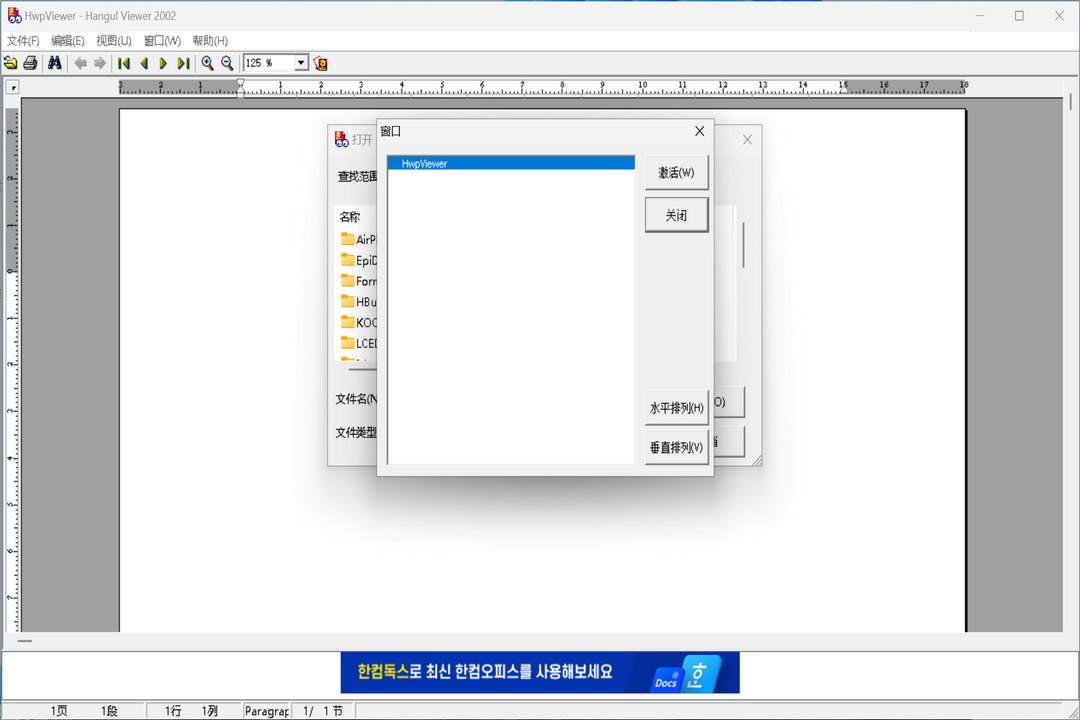
Task: Jump to first page with toolbar icon
Action: pos(122,62)
